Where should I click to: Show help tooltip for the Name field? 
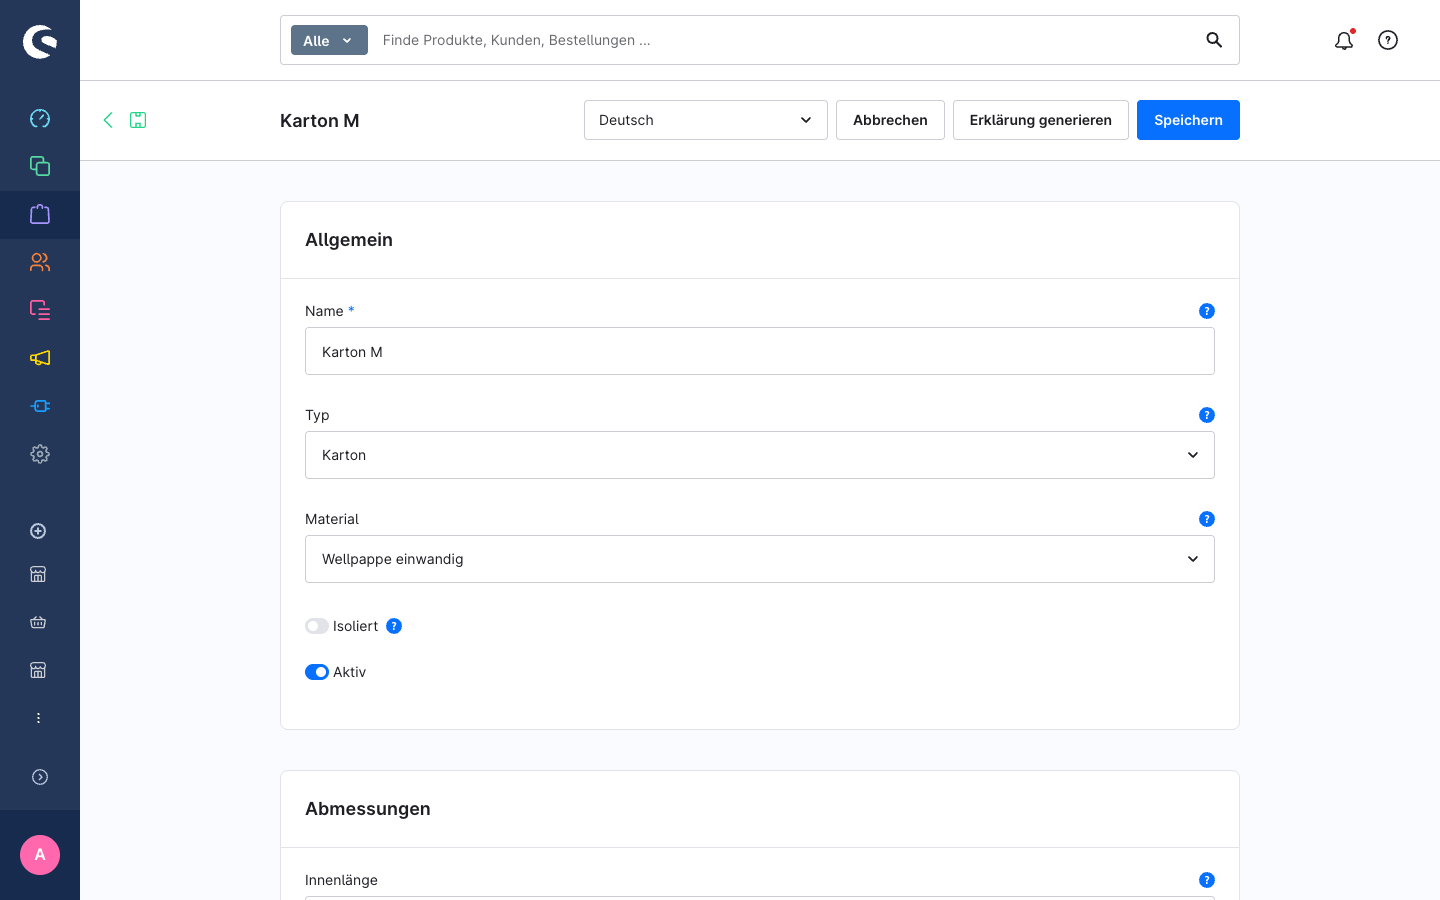coord(1207,311)
